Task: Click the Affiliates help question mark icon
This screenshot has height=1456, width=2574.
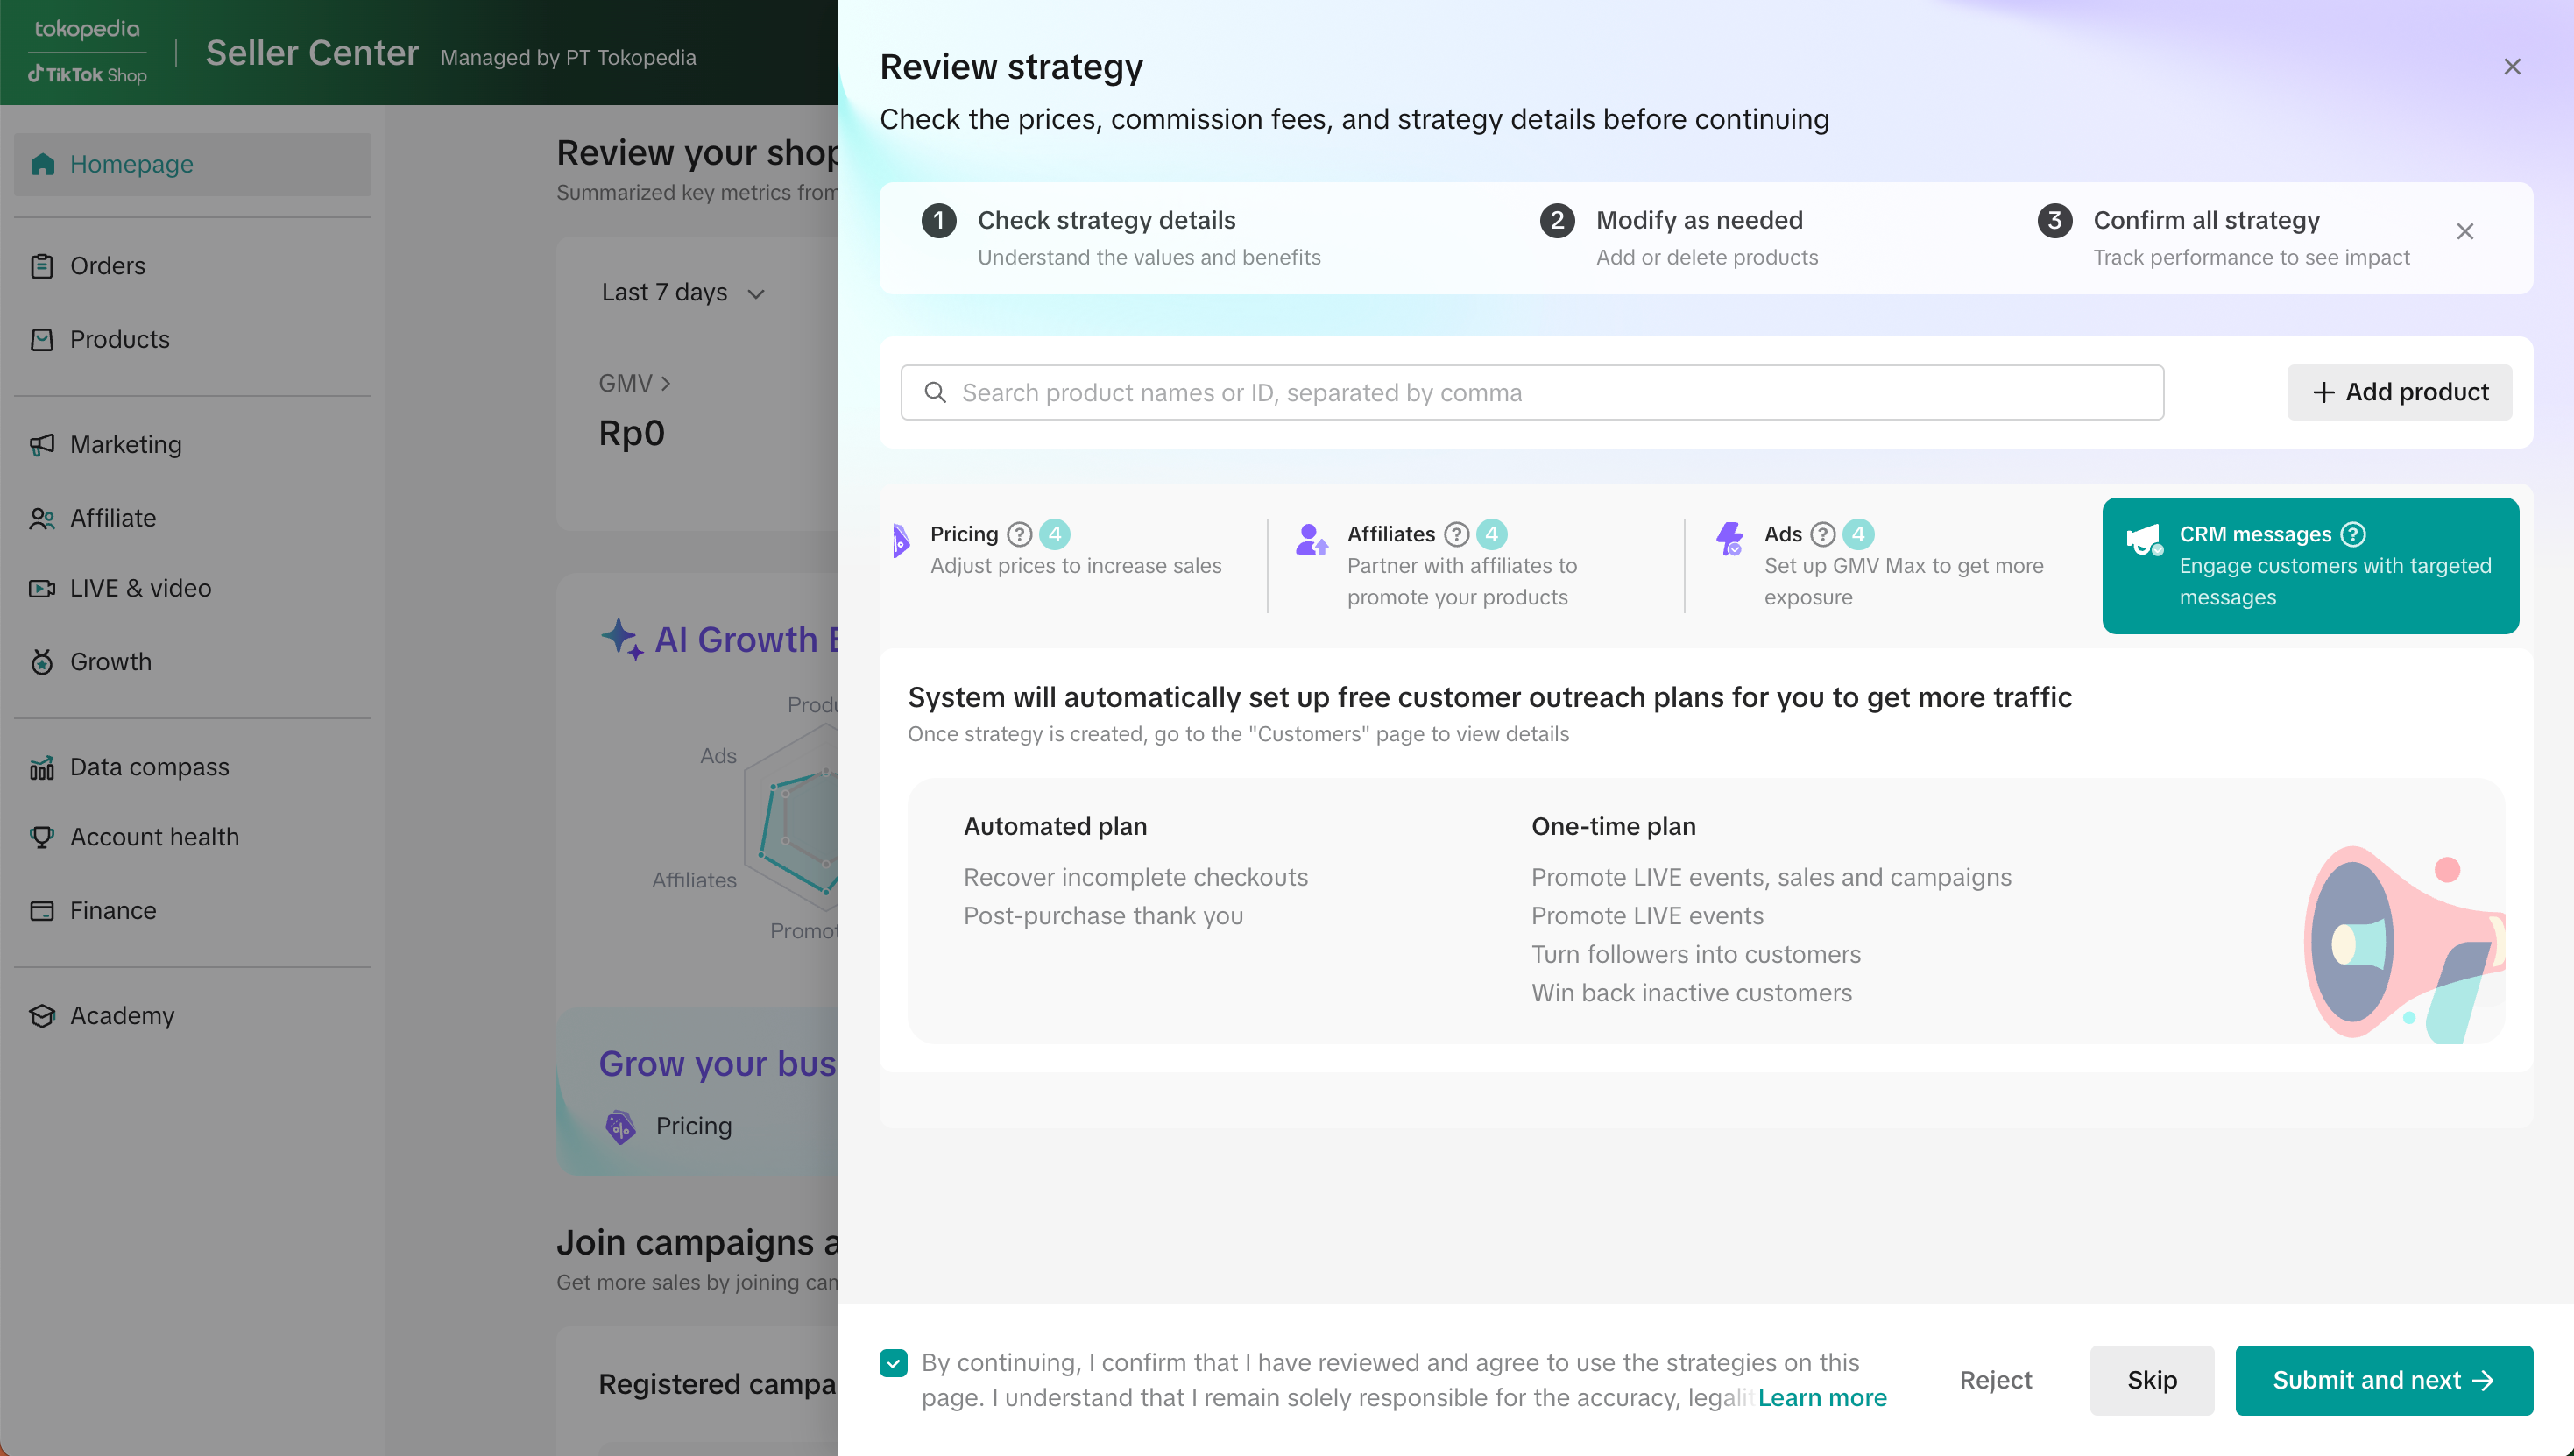Action: click(x=1457, y=534)
